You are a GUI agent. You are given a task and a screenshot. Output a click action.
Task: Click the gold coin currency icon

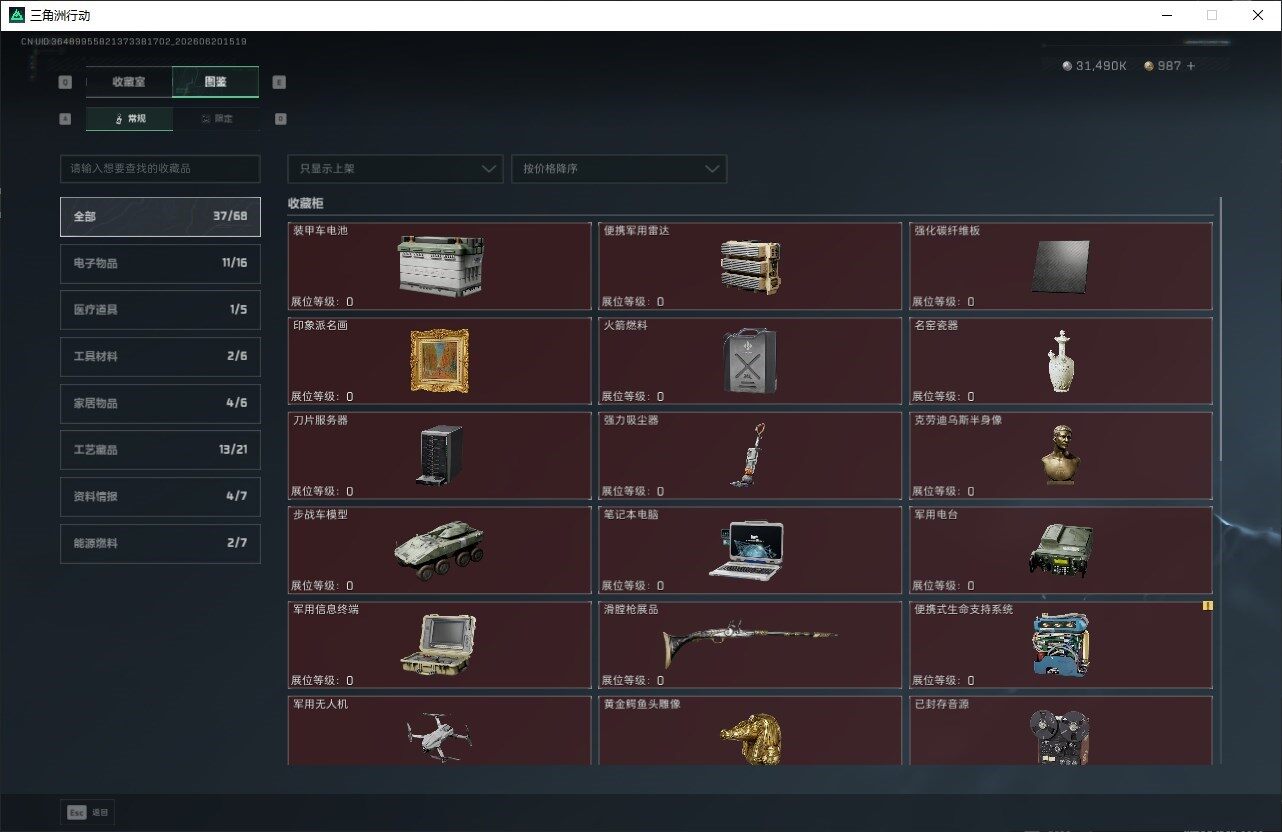[x=1149, y=66]
